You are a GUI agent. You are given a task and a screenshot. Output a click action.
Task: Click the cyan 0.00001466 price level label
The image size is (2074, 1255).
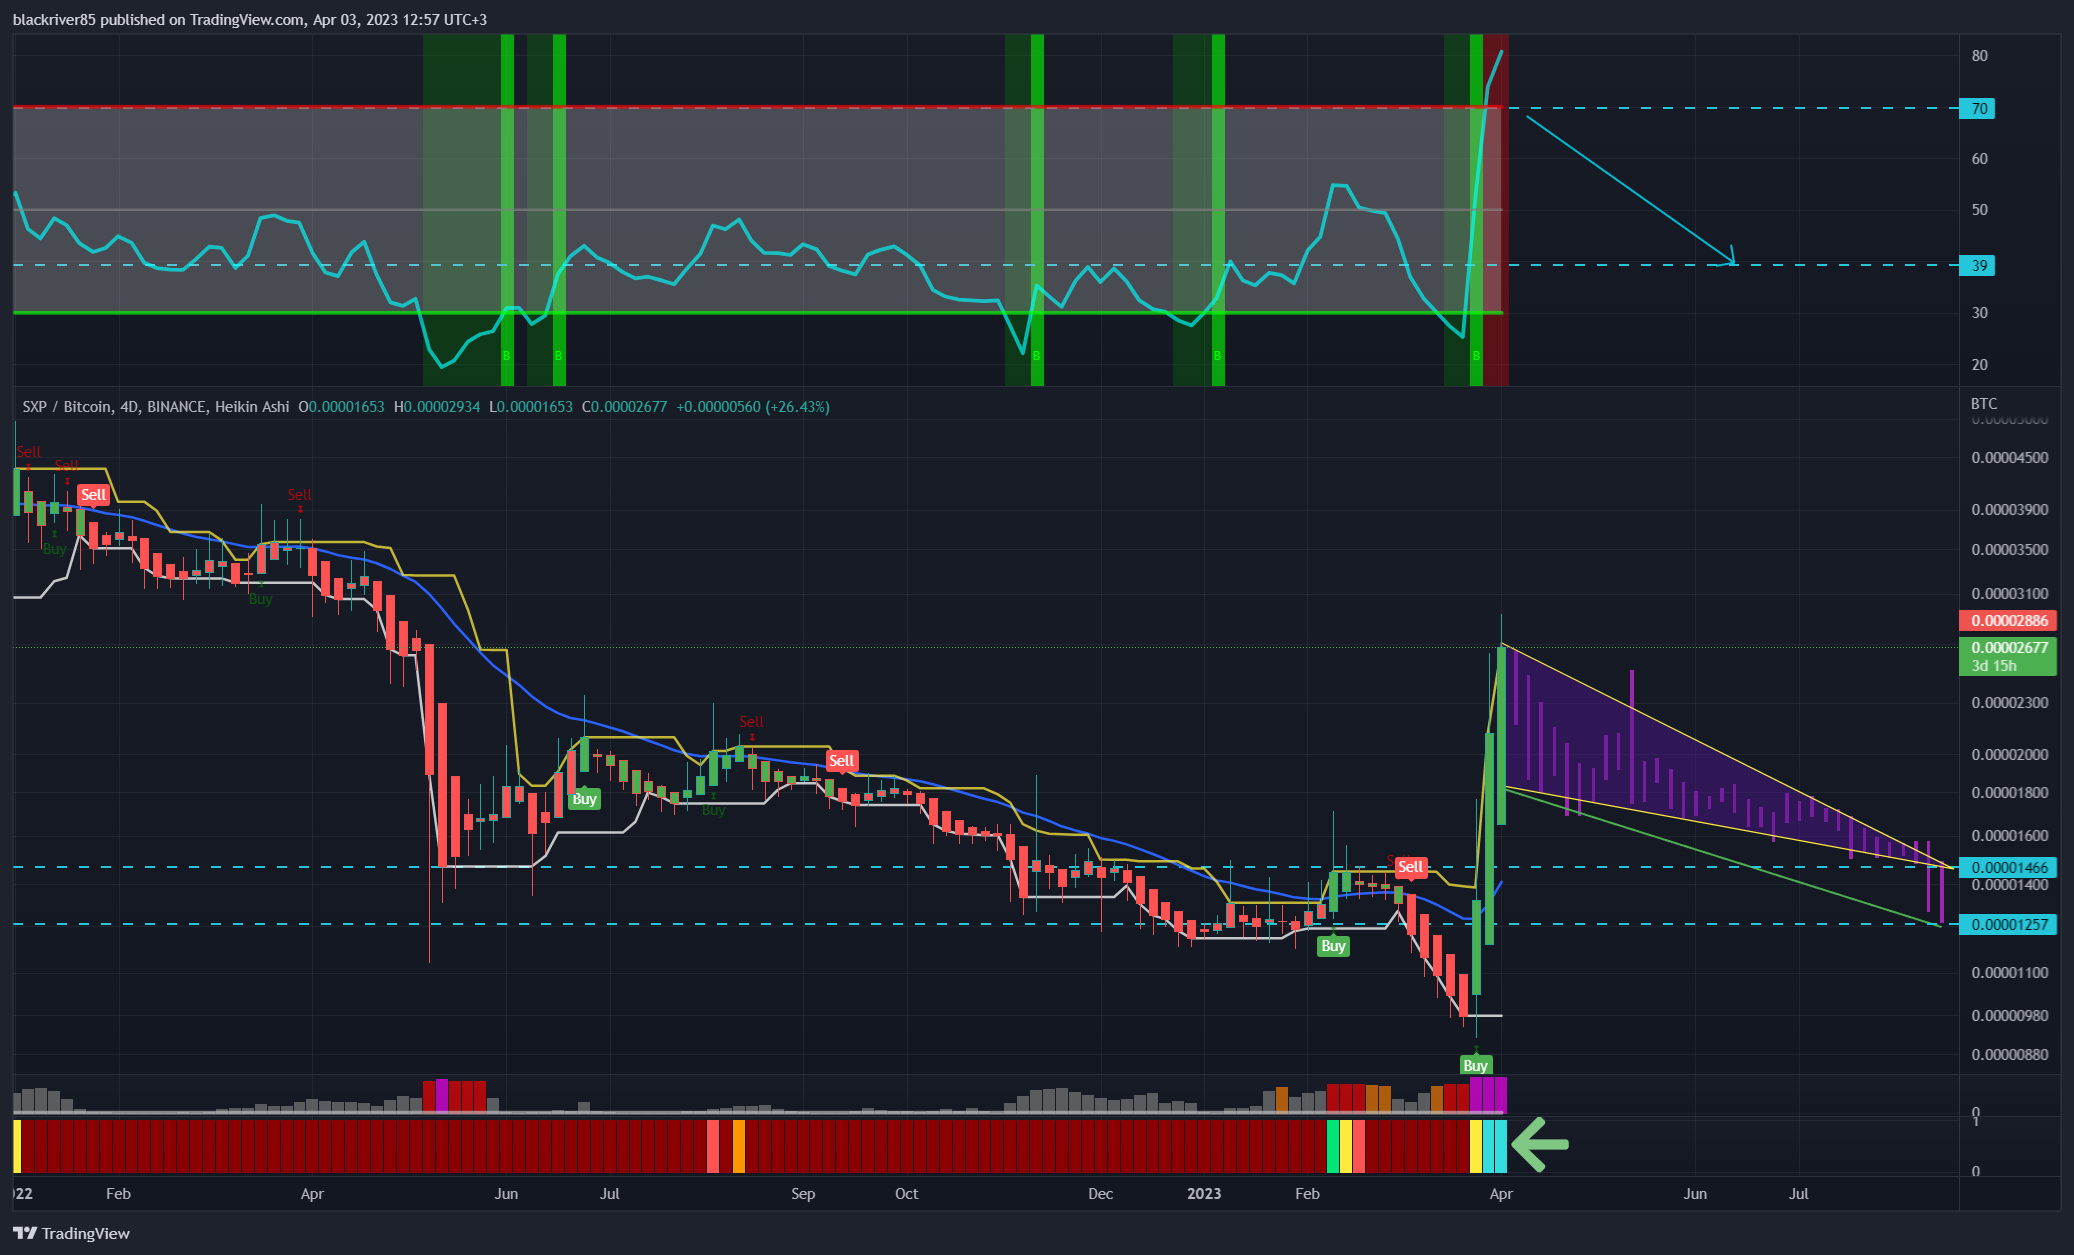pos(2008,867)
